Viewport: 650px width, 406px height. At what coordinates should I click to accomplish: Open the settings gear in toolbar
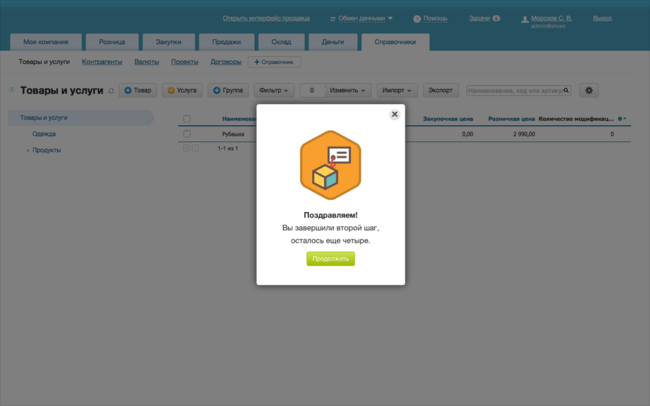click(x=589, y=90)
